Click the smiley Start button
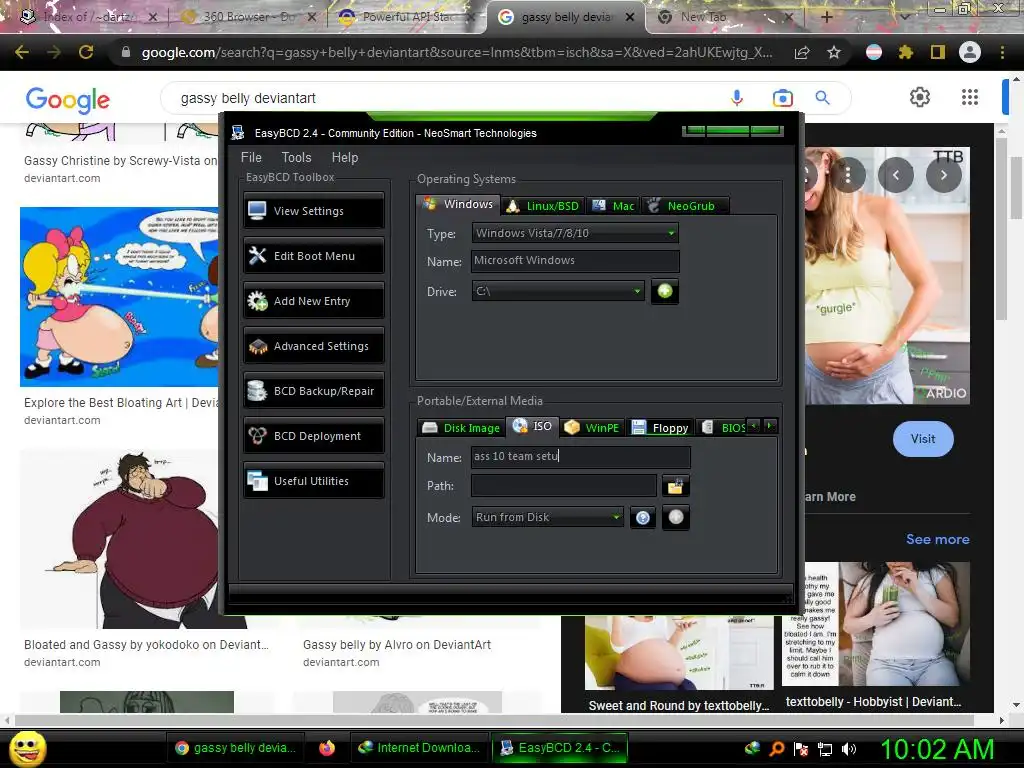Image resolution: width=1024 pixels, height=768 pixels. 28,748
